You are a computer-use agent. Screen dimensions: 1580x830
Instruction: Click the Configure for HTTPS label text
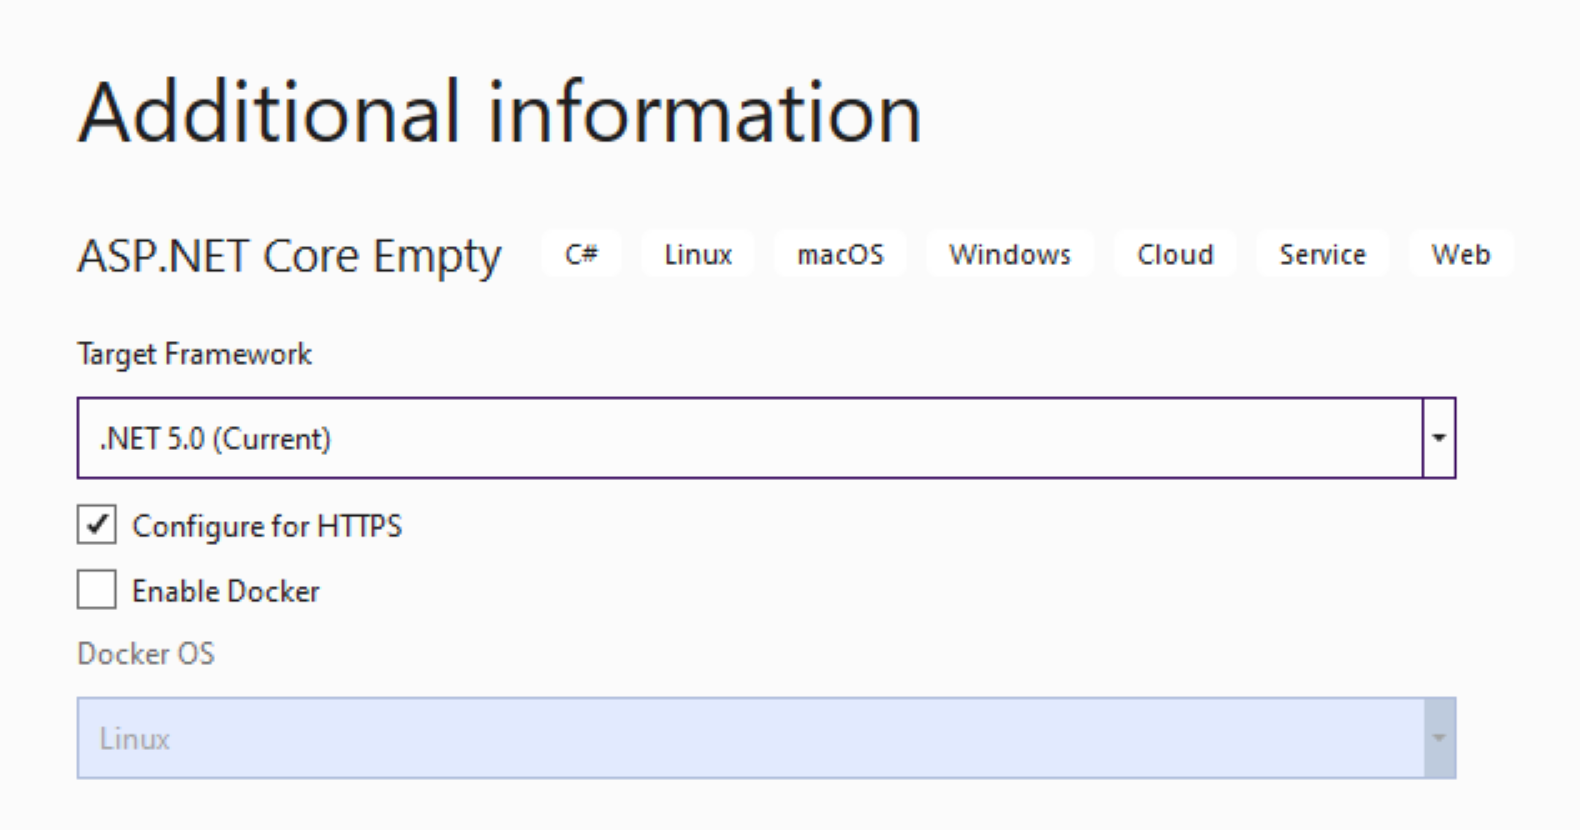[x=267, y=526]
